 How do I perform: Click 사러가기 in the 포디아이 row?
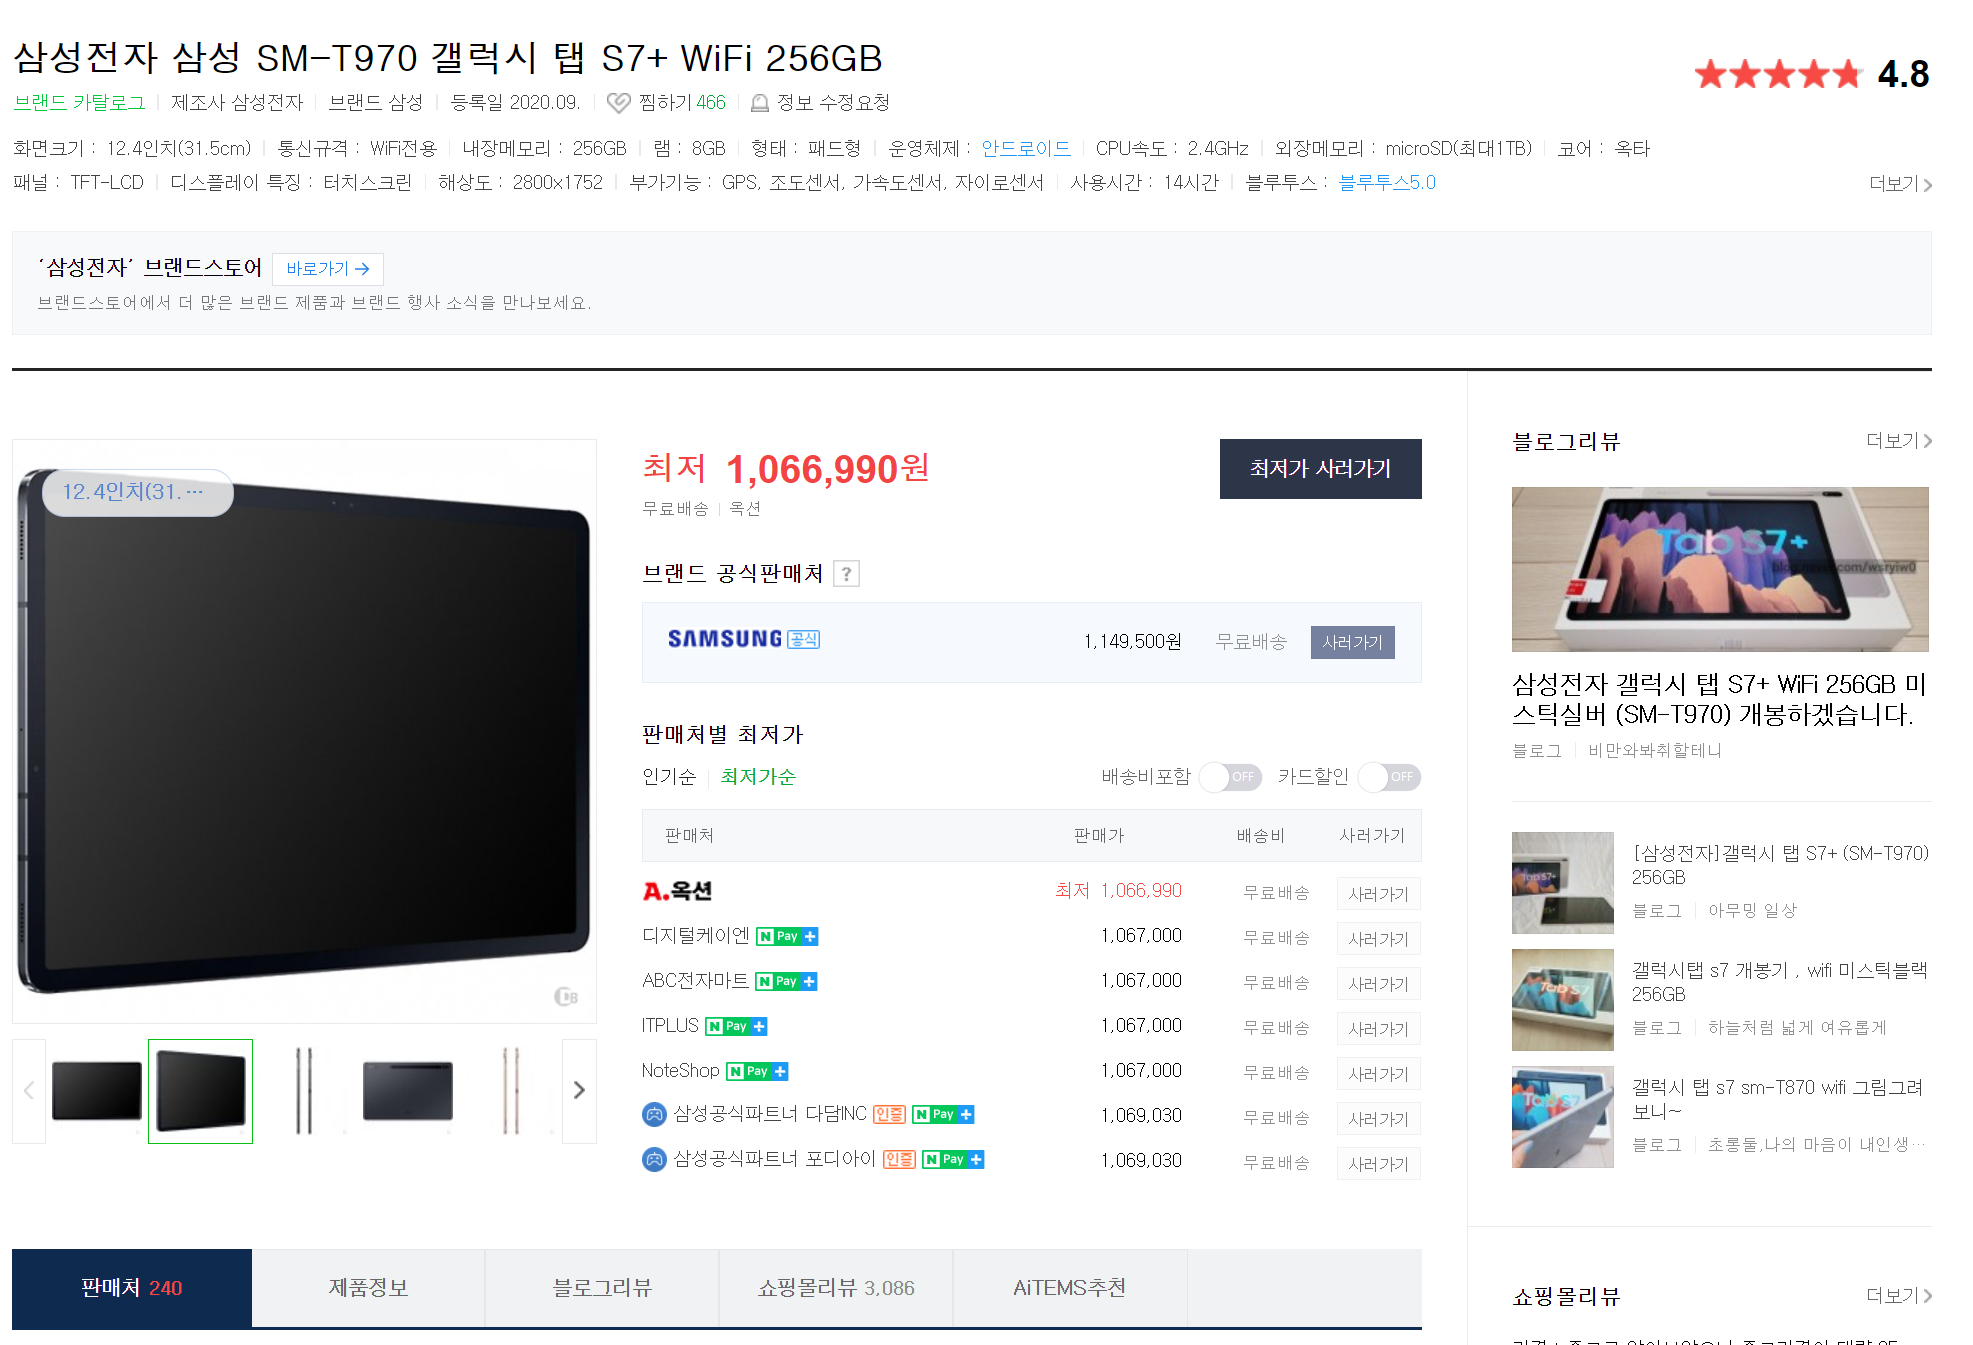(1378, 1164)
